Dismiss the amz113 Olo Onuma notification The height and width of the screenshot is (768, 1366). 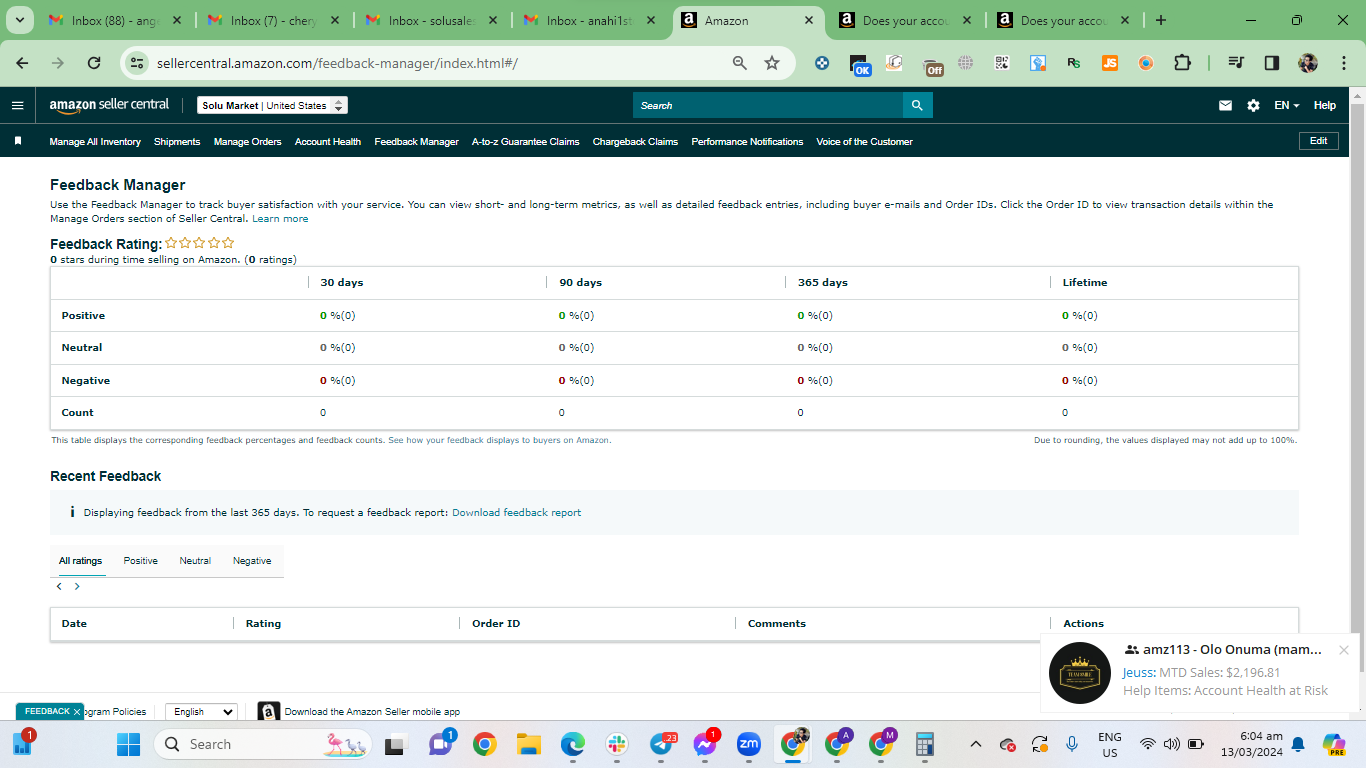(1344, 650)
